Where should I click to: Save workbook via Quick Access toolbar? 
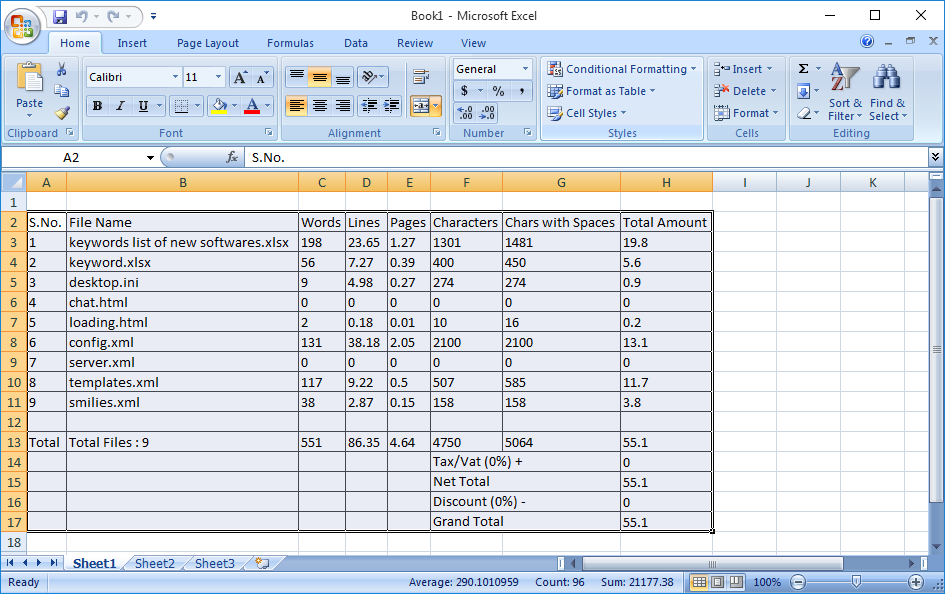tap(60, 16)
